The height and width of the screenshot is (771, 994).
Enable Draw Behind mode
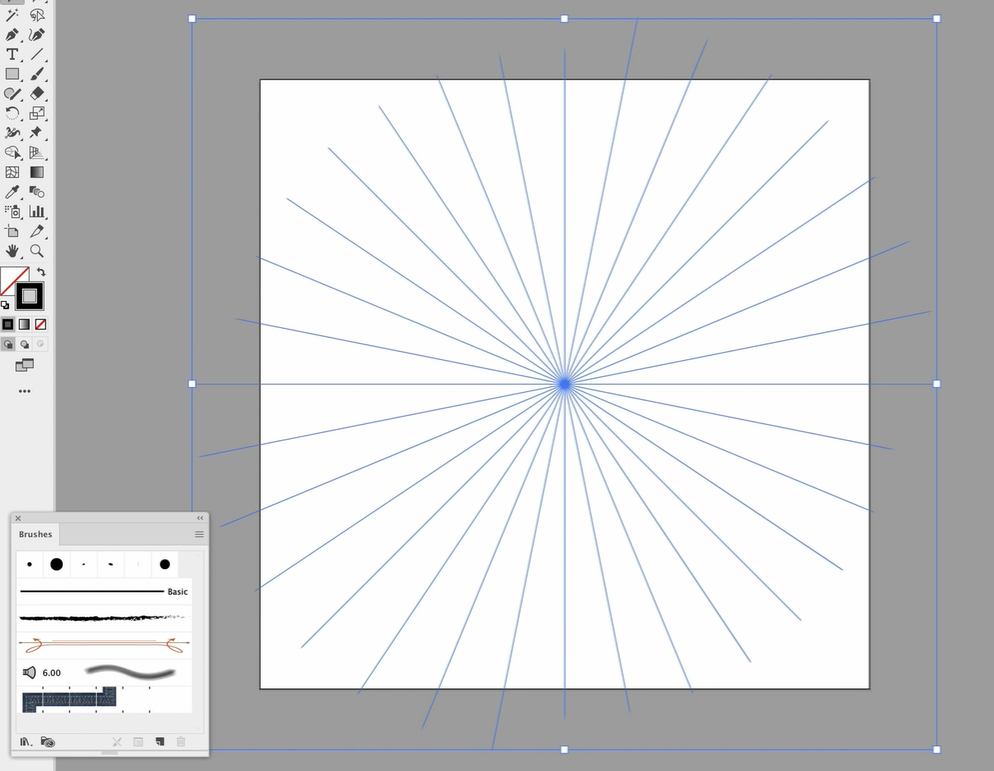coord(24,344)
